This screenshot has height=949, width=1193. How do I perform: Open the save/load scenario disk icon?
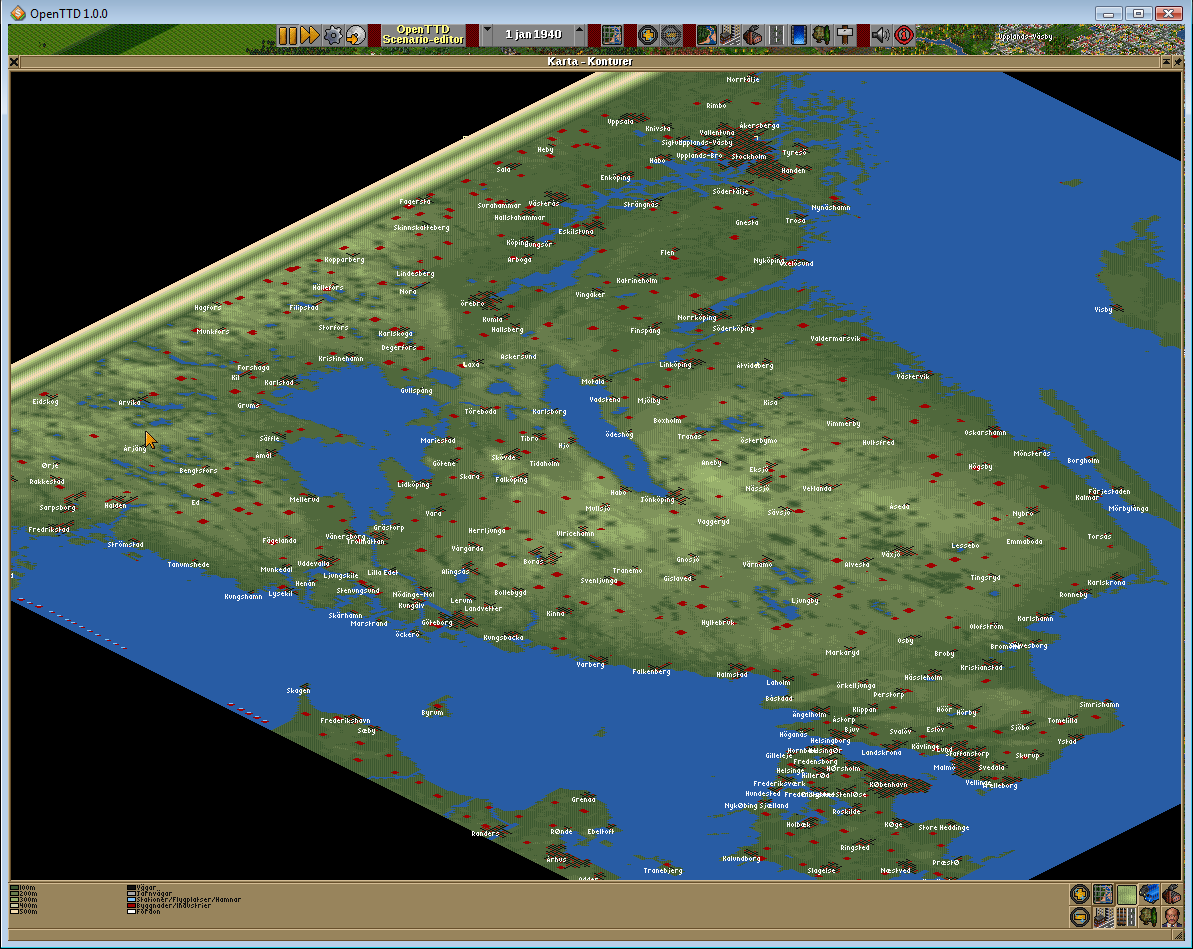click(356, 35)
